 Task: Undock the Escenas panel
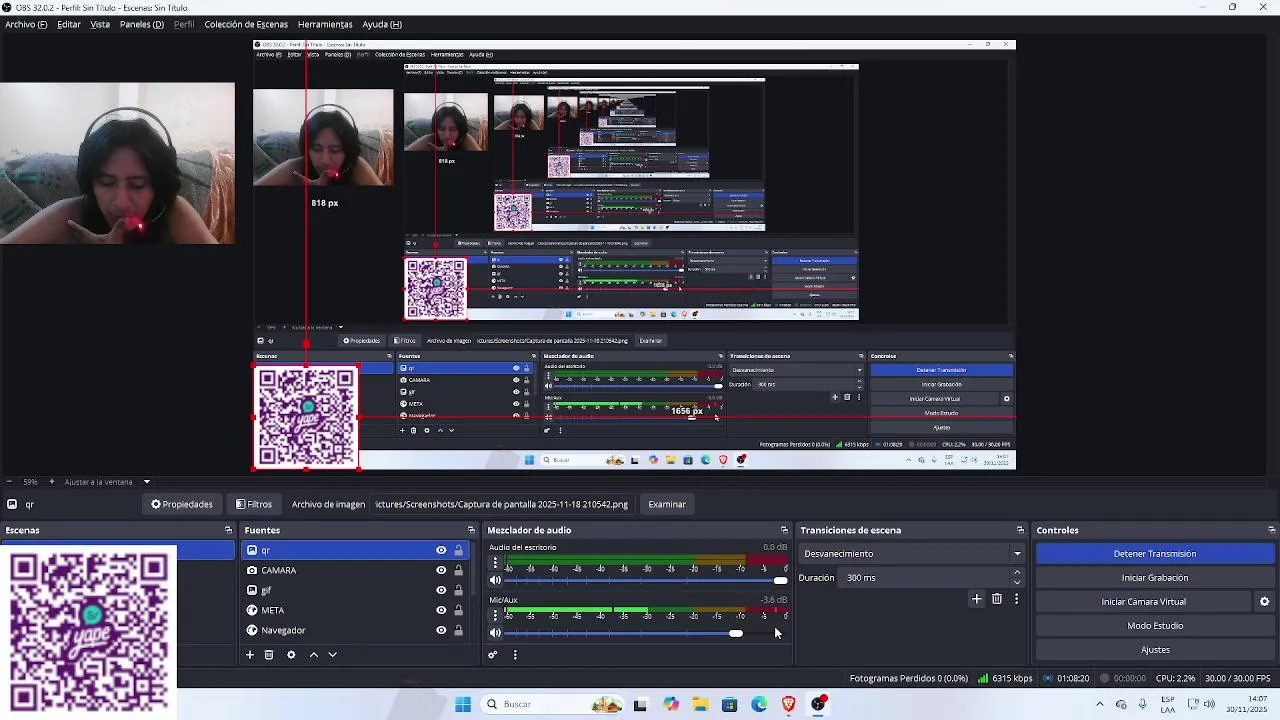coord(228,530)
